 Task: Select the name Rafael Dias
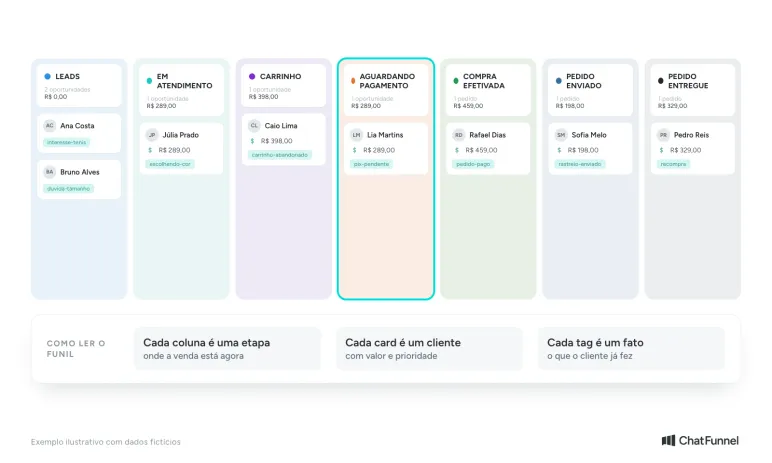(487, 135)
